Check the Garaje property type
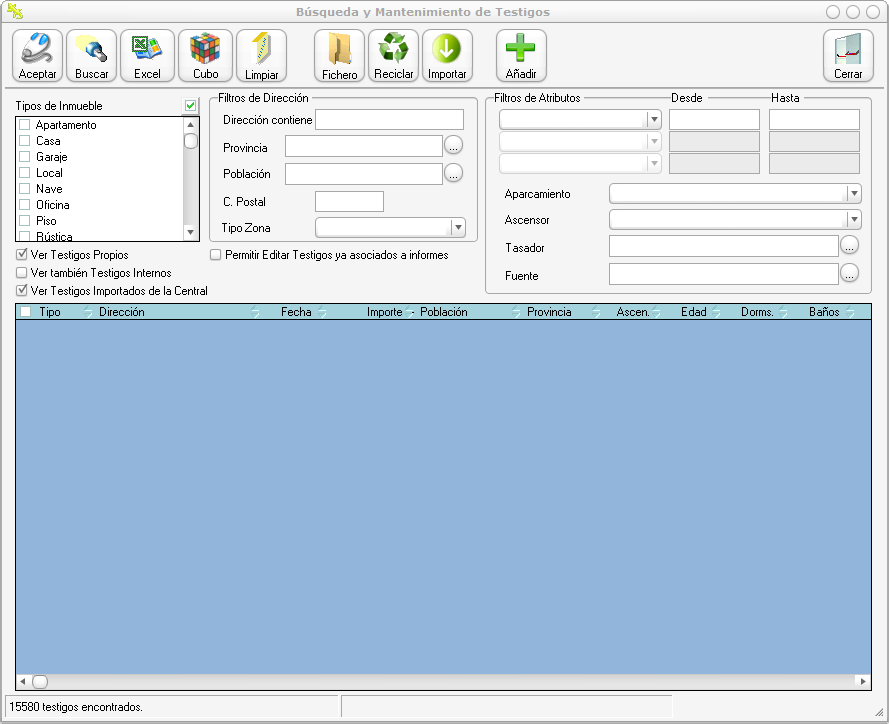Screen dimensions: 889x724 tap(25, 157)
